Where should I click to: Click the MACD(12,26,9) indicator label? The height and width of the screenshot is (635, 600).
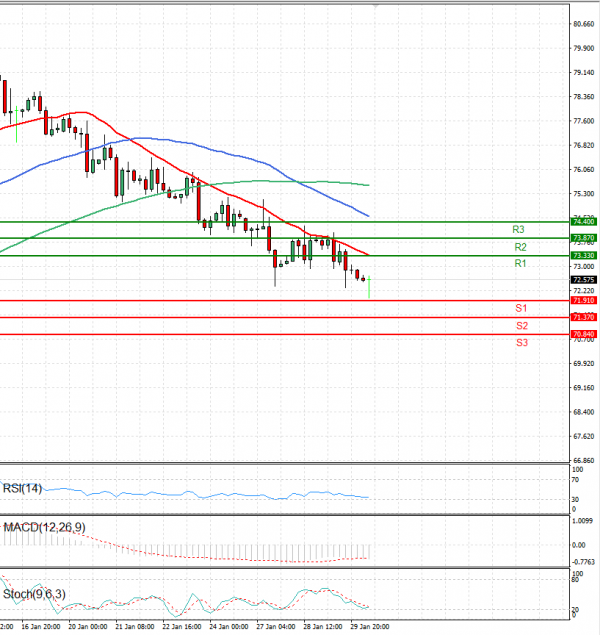pos(44,527)
